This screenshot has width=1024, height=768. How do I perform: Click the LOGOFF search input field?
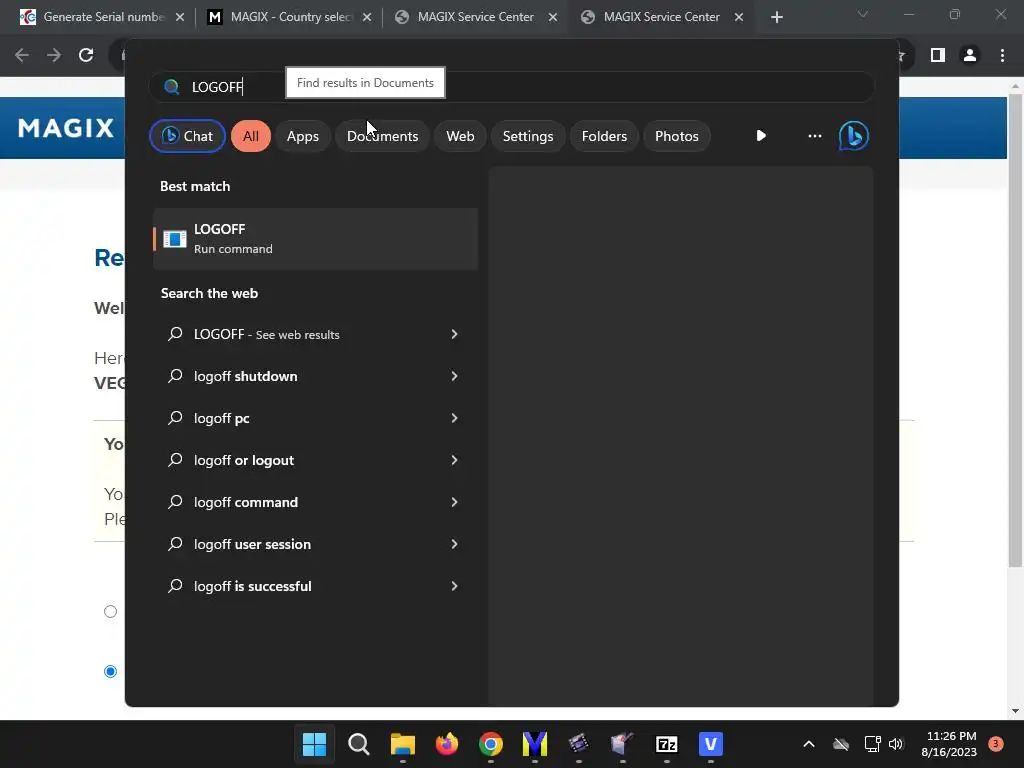click(511, 87)
